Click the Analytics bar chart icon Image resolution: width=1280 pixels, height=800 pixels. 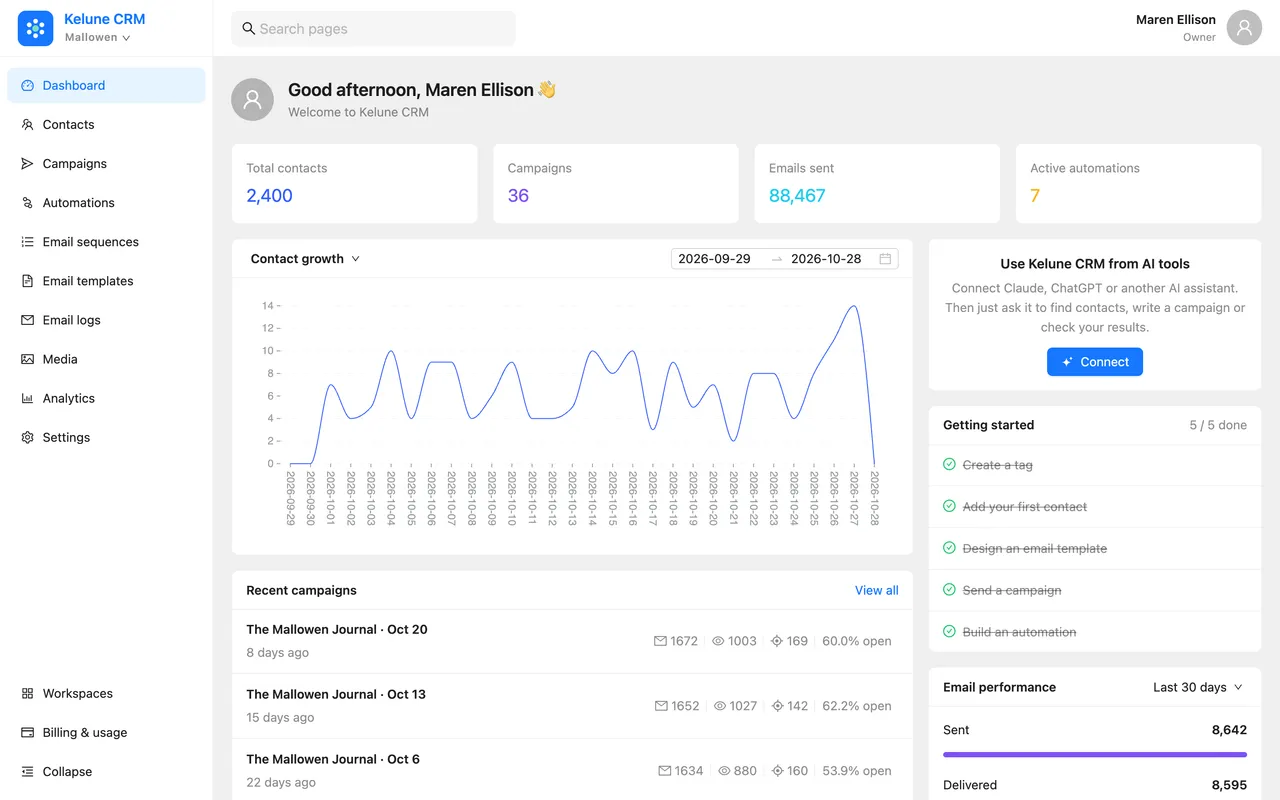coord(28,398)
